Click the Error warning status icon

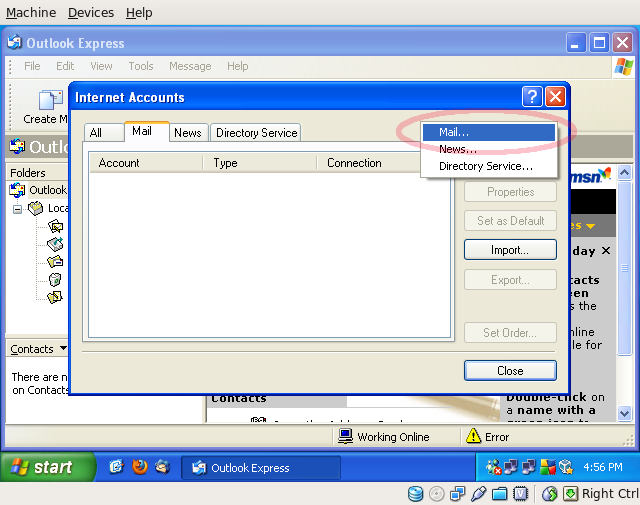[473, 436]
